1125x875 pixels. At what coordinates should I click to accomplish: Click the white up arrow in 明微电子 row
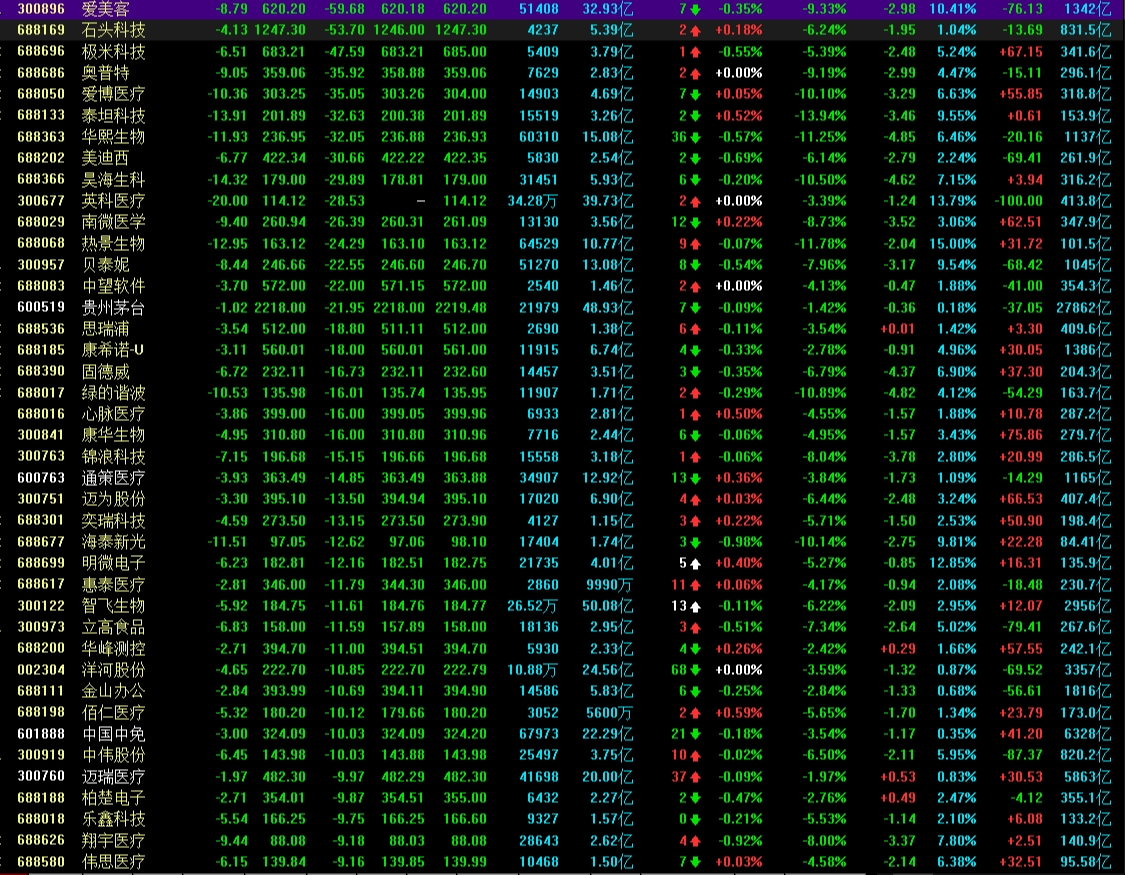tap(695, 563)
